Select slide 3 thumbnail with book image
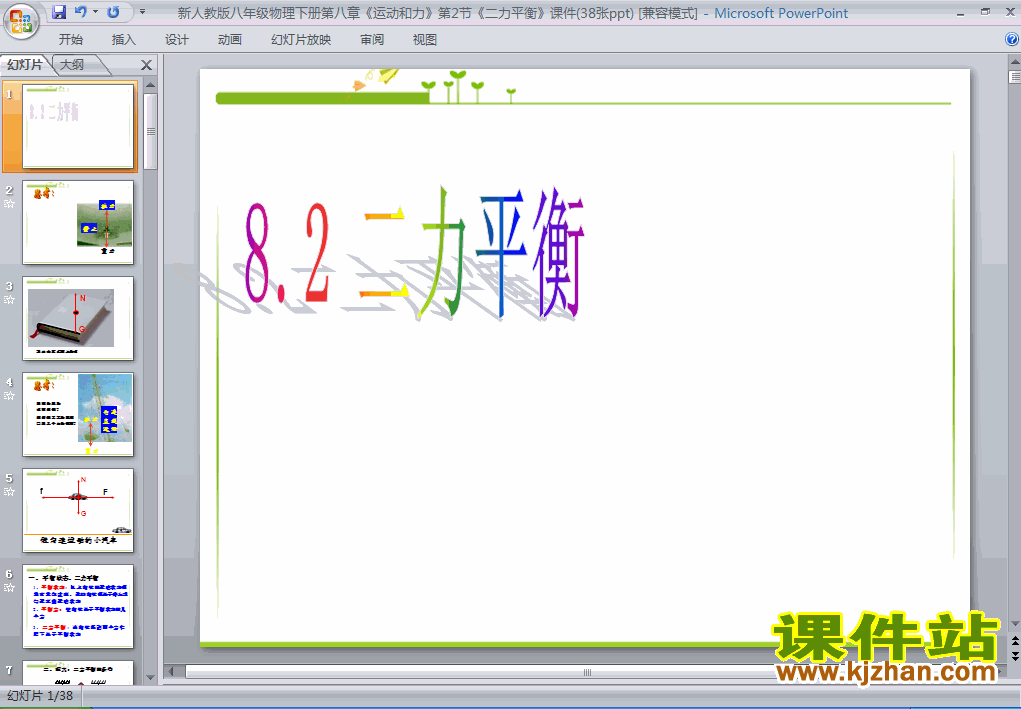 (x=78, y=318)
